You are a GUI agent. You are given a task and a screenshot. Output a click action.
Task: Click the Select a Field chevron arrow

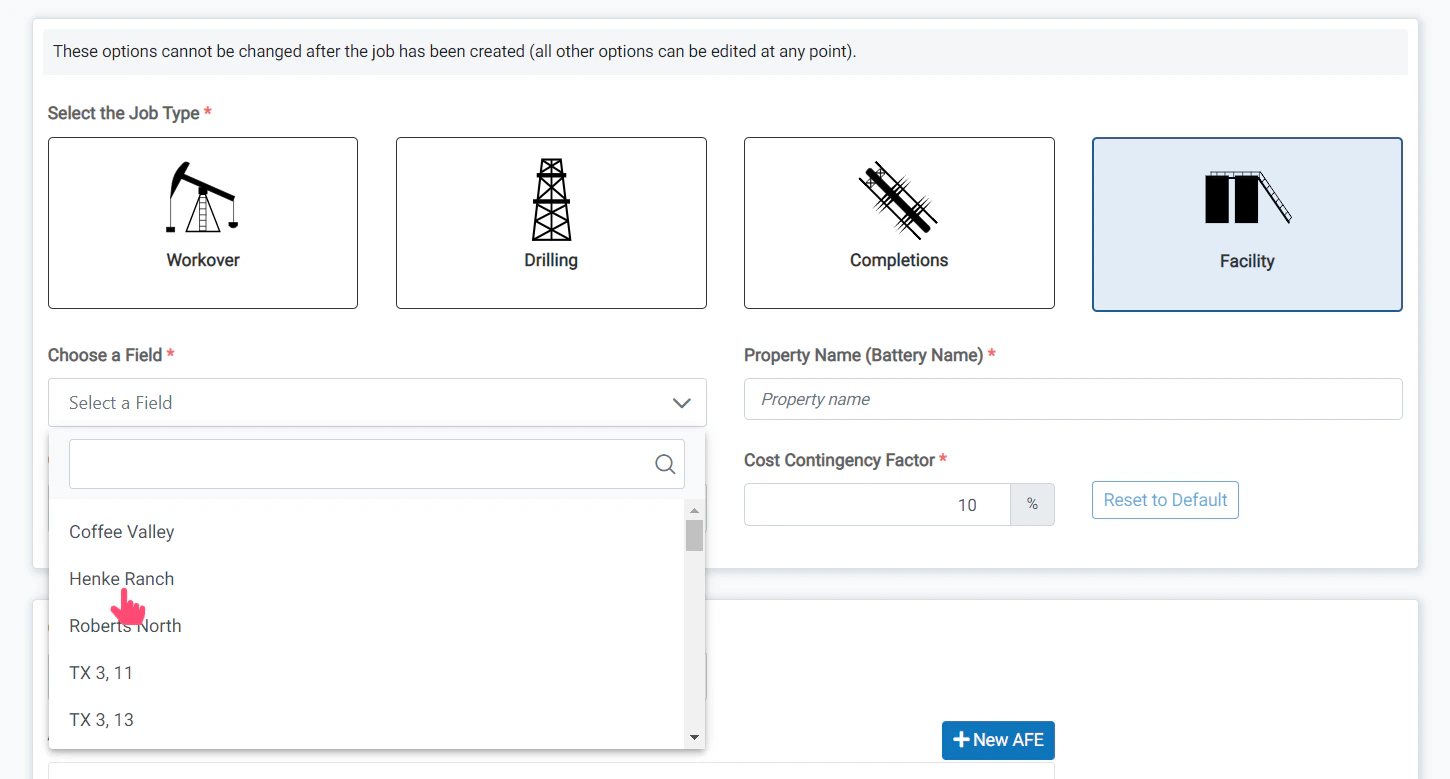click(x=681, y=403)
